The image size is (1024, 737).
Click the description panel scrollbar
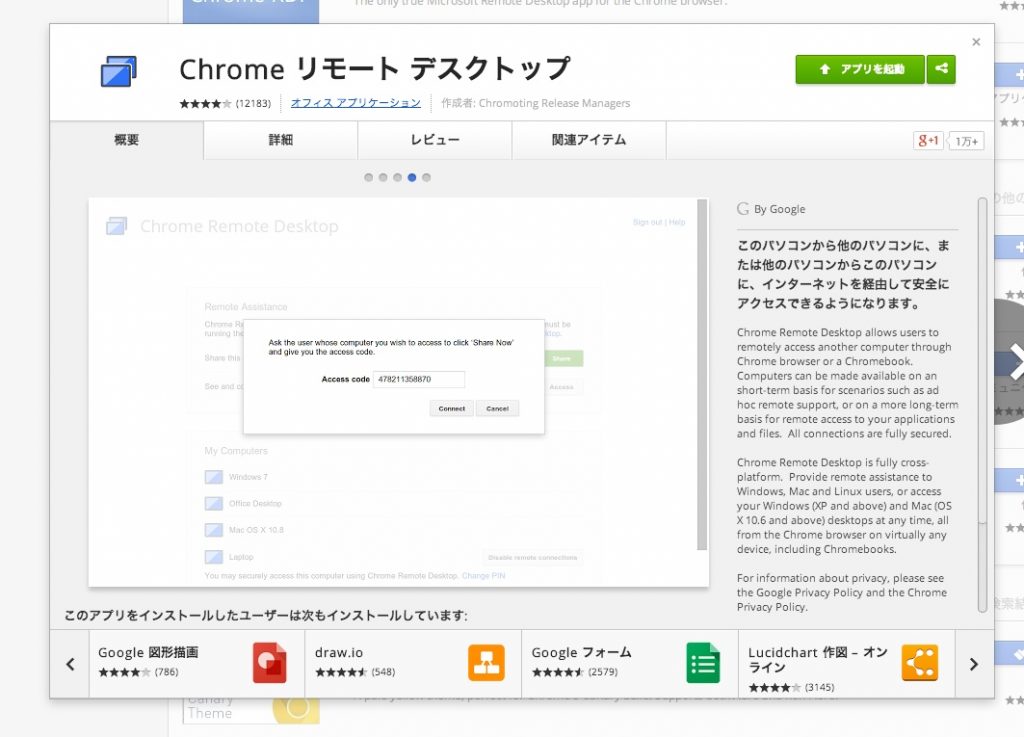coord(982,405)
